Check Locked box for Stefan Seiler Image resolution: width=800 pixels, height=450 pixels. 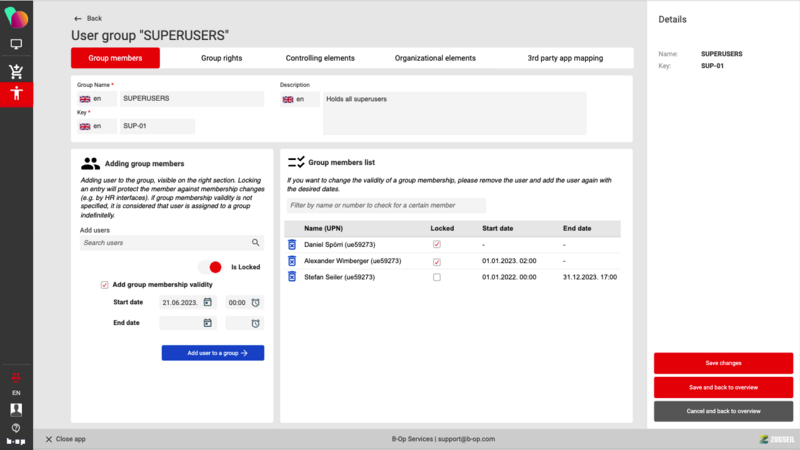tap(437, 277)
